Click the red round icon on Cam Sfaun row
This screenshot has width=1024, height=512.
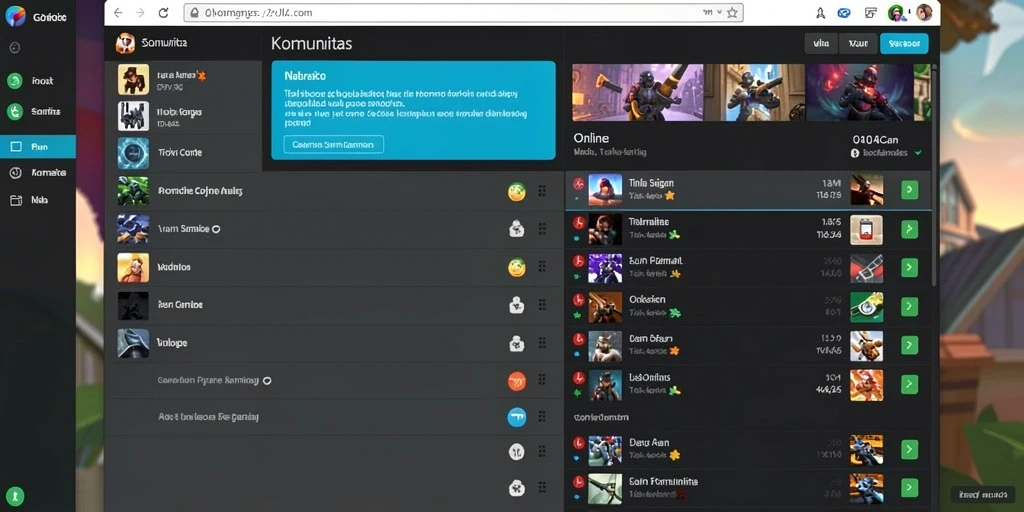(x=578, y=339)
